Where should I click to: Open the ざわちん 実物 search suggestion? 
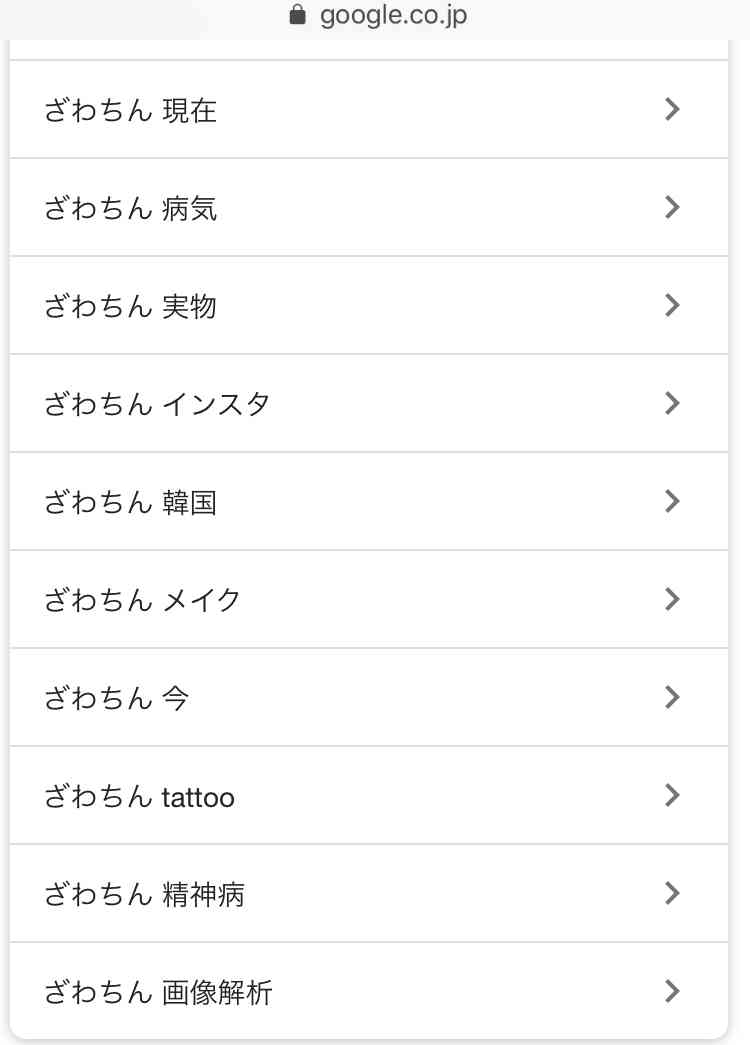(130, 306)
